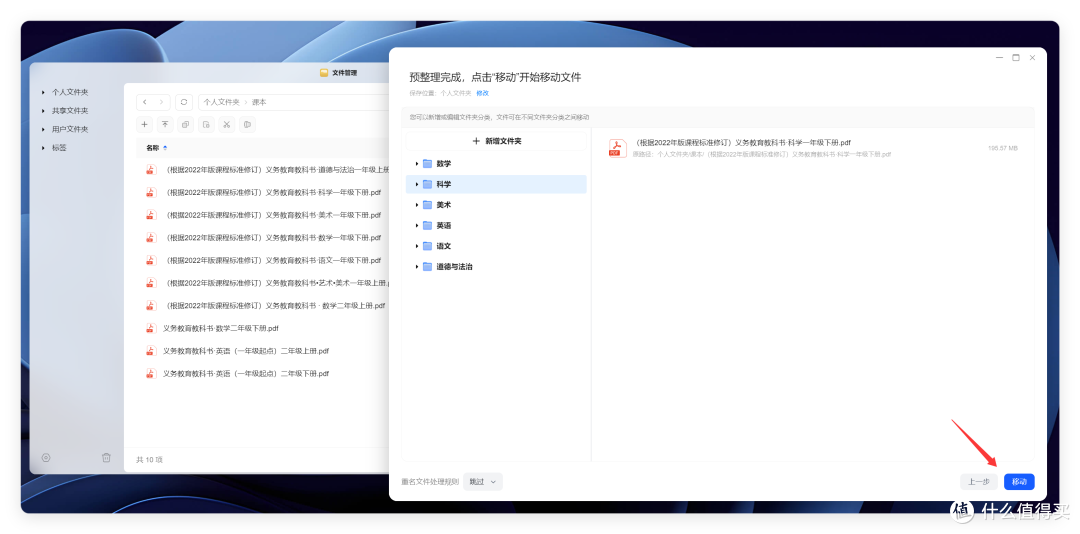Click the 美术 folder icon in dialog tree

[x=427, y=205]
